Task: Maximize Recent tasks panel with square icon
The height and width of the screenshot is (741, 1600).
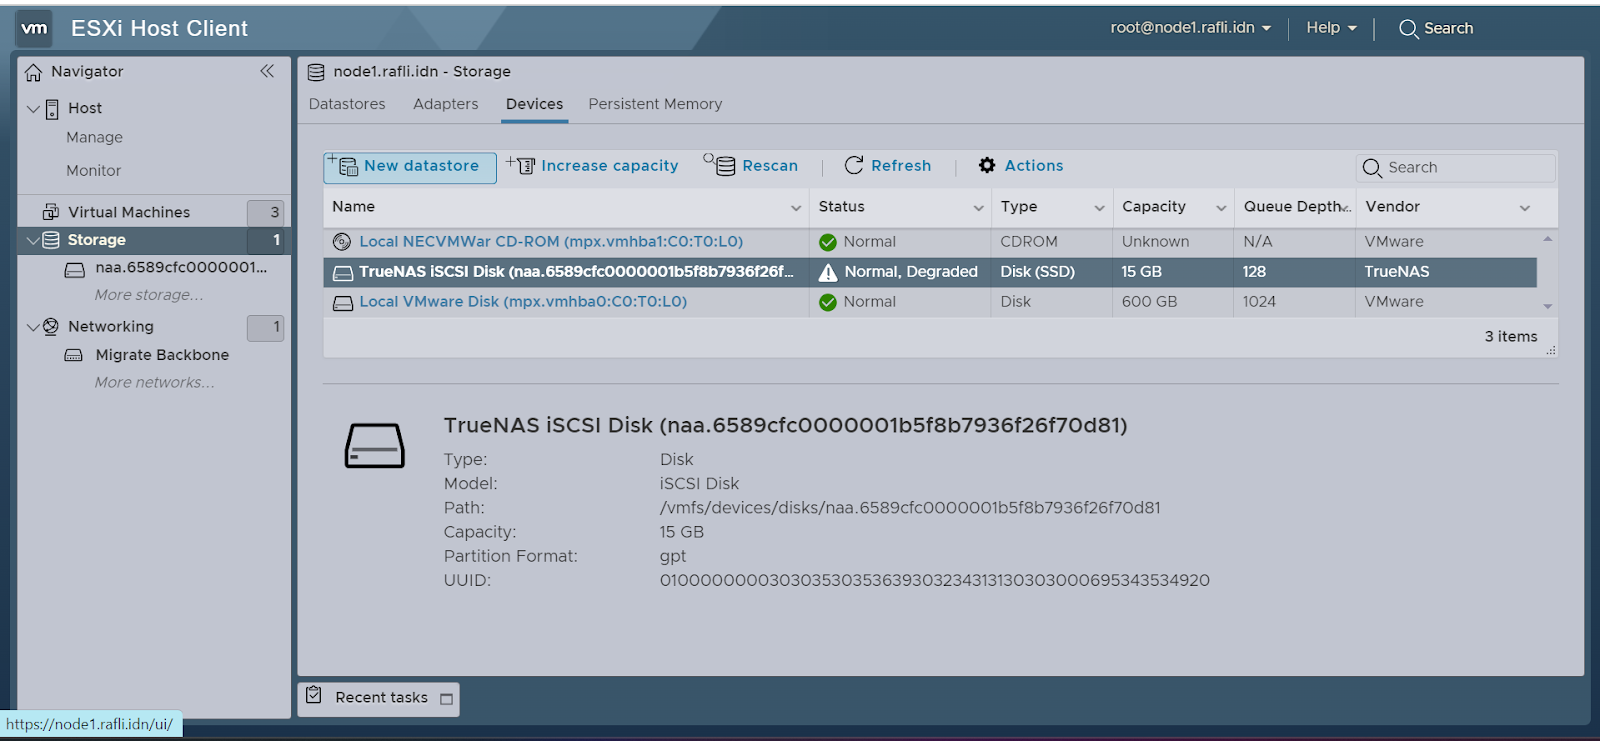Action: [x=447, y=699]
